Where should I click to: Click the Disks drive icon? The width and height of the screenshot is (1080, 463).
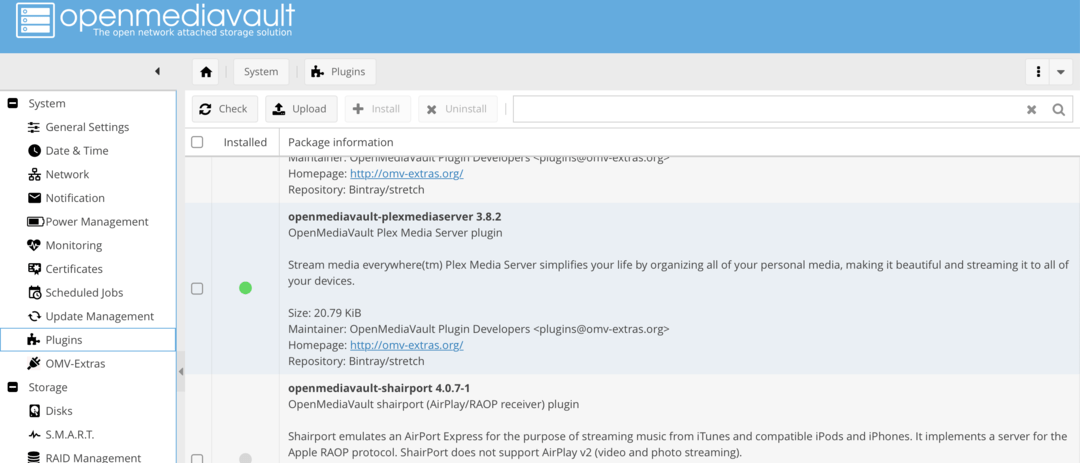[x=34, y=411]
